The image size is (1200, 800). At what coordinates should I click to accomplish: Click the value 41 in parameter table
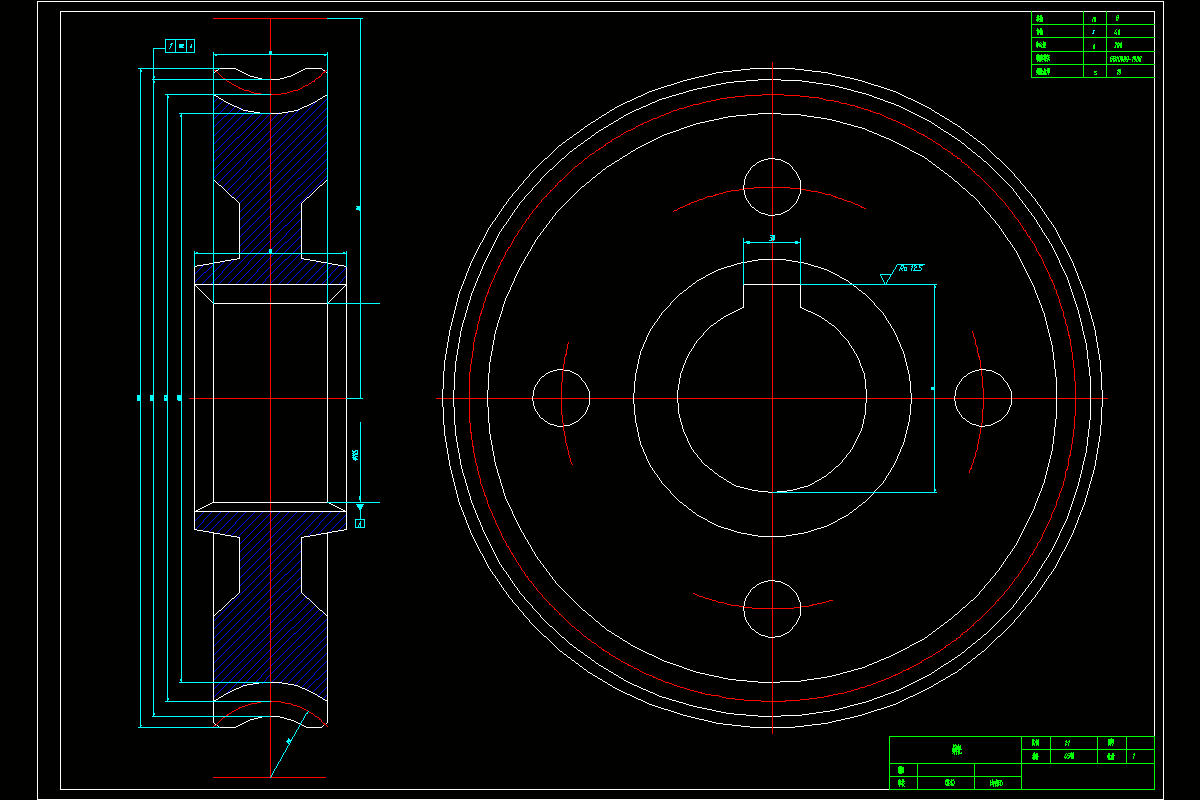(x=1116, y=32)
